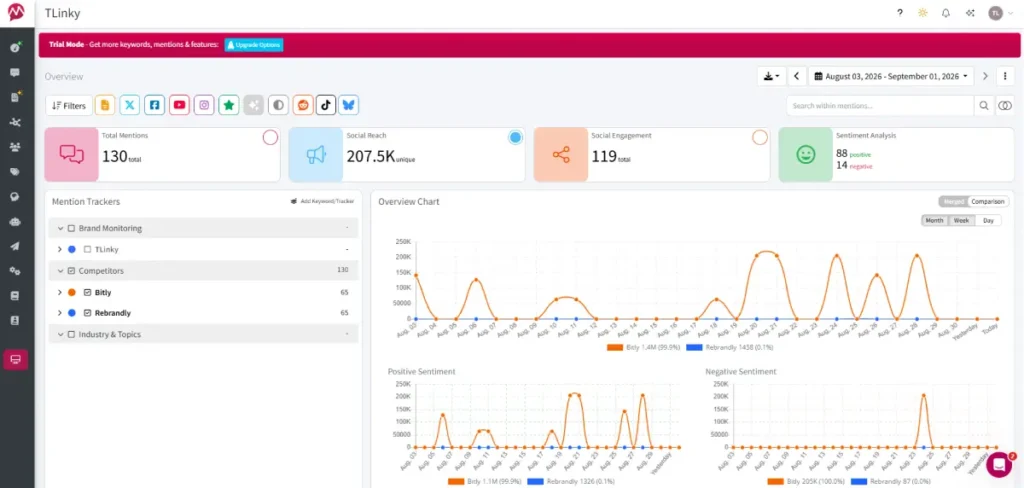Open the download export dropdown
This screenshot has height=488, width=1024.
pyautogui.click(x=771, y=76)
